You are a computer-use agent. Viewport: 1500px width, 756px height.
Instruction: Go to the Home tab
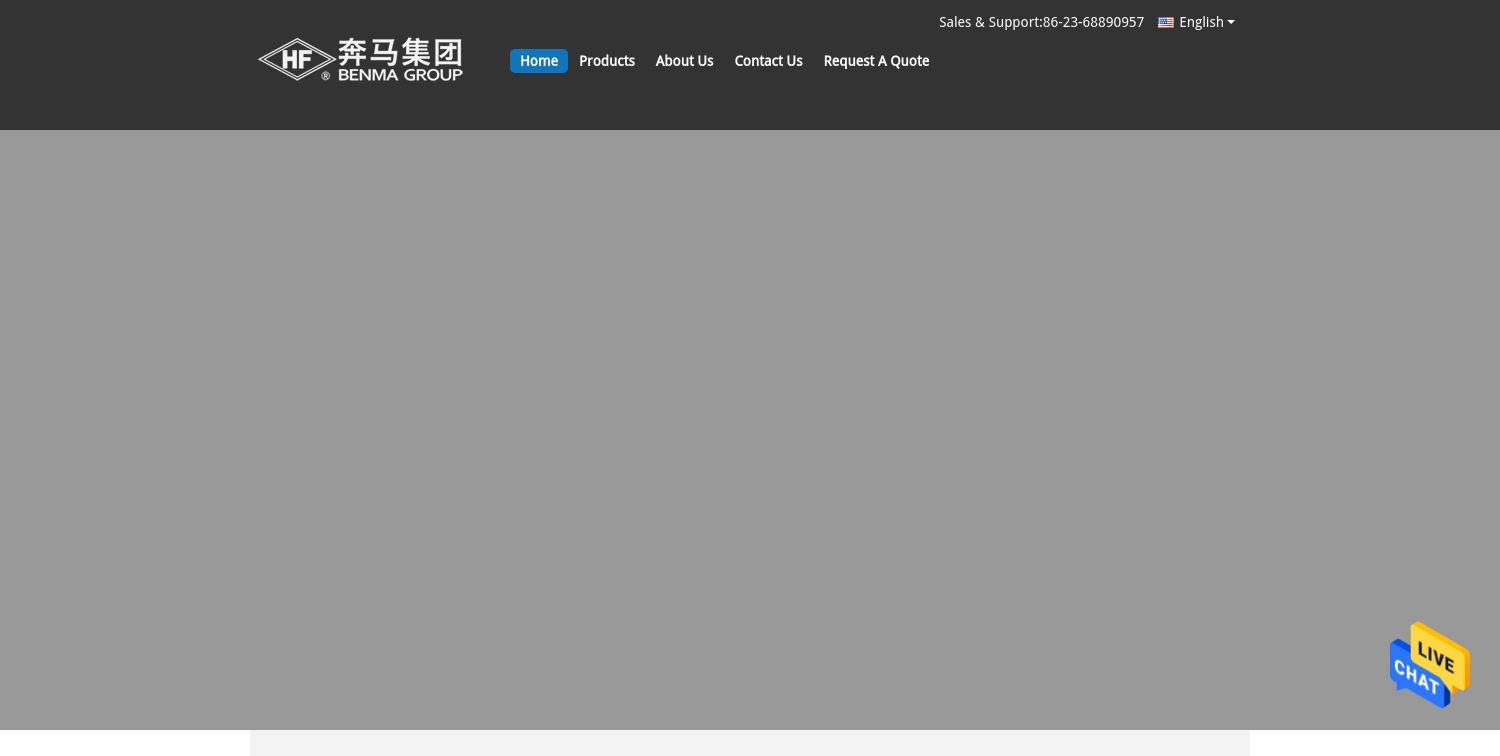click(x=538, y=61)
